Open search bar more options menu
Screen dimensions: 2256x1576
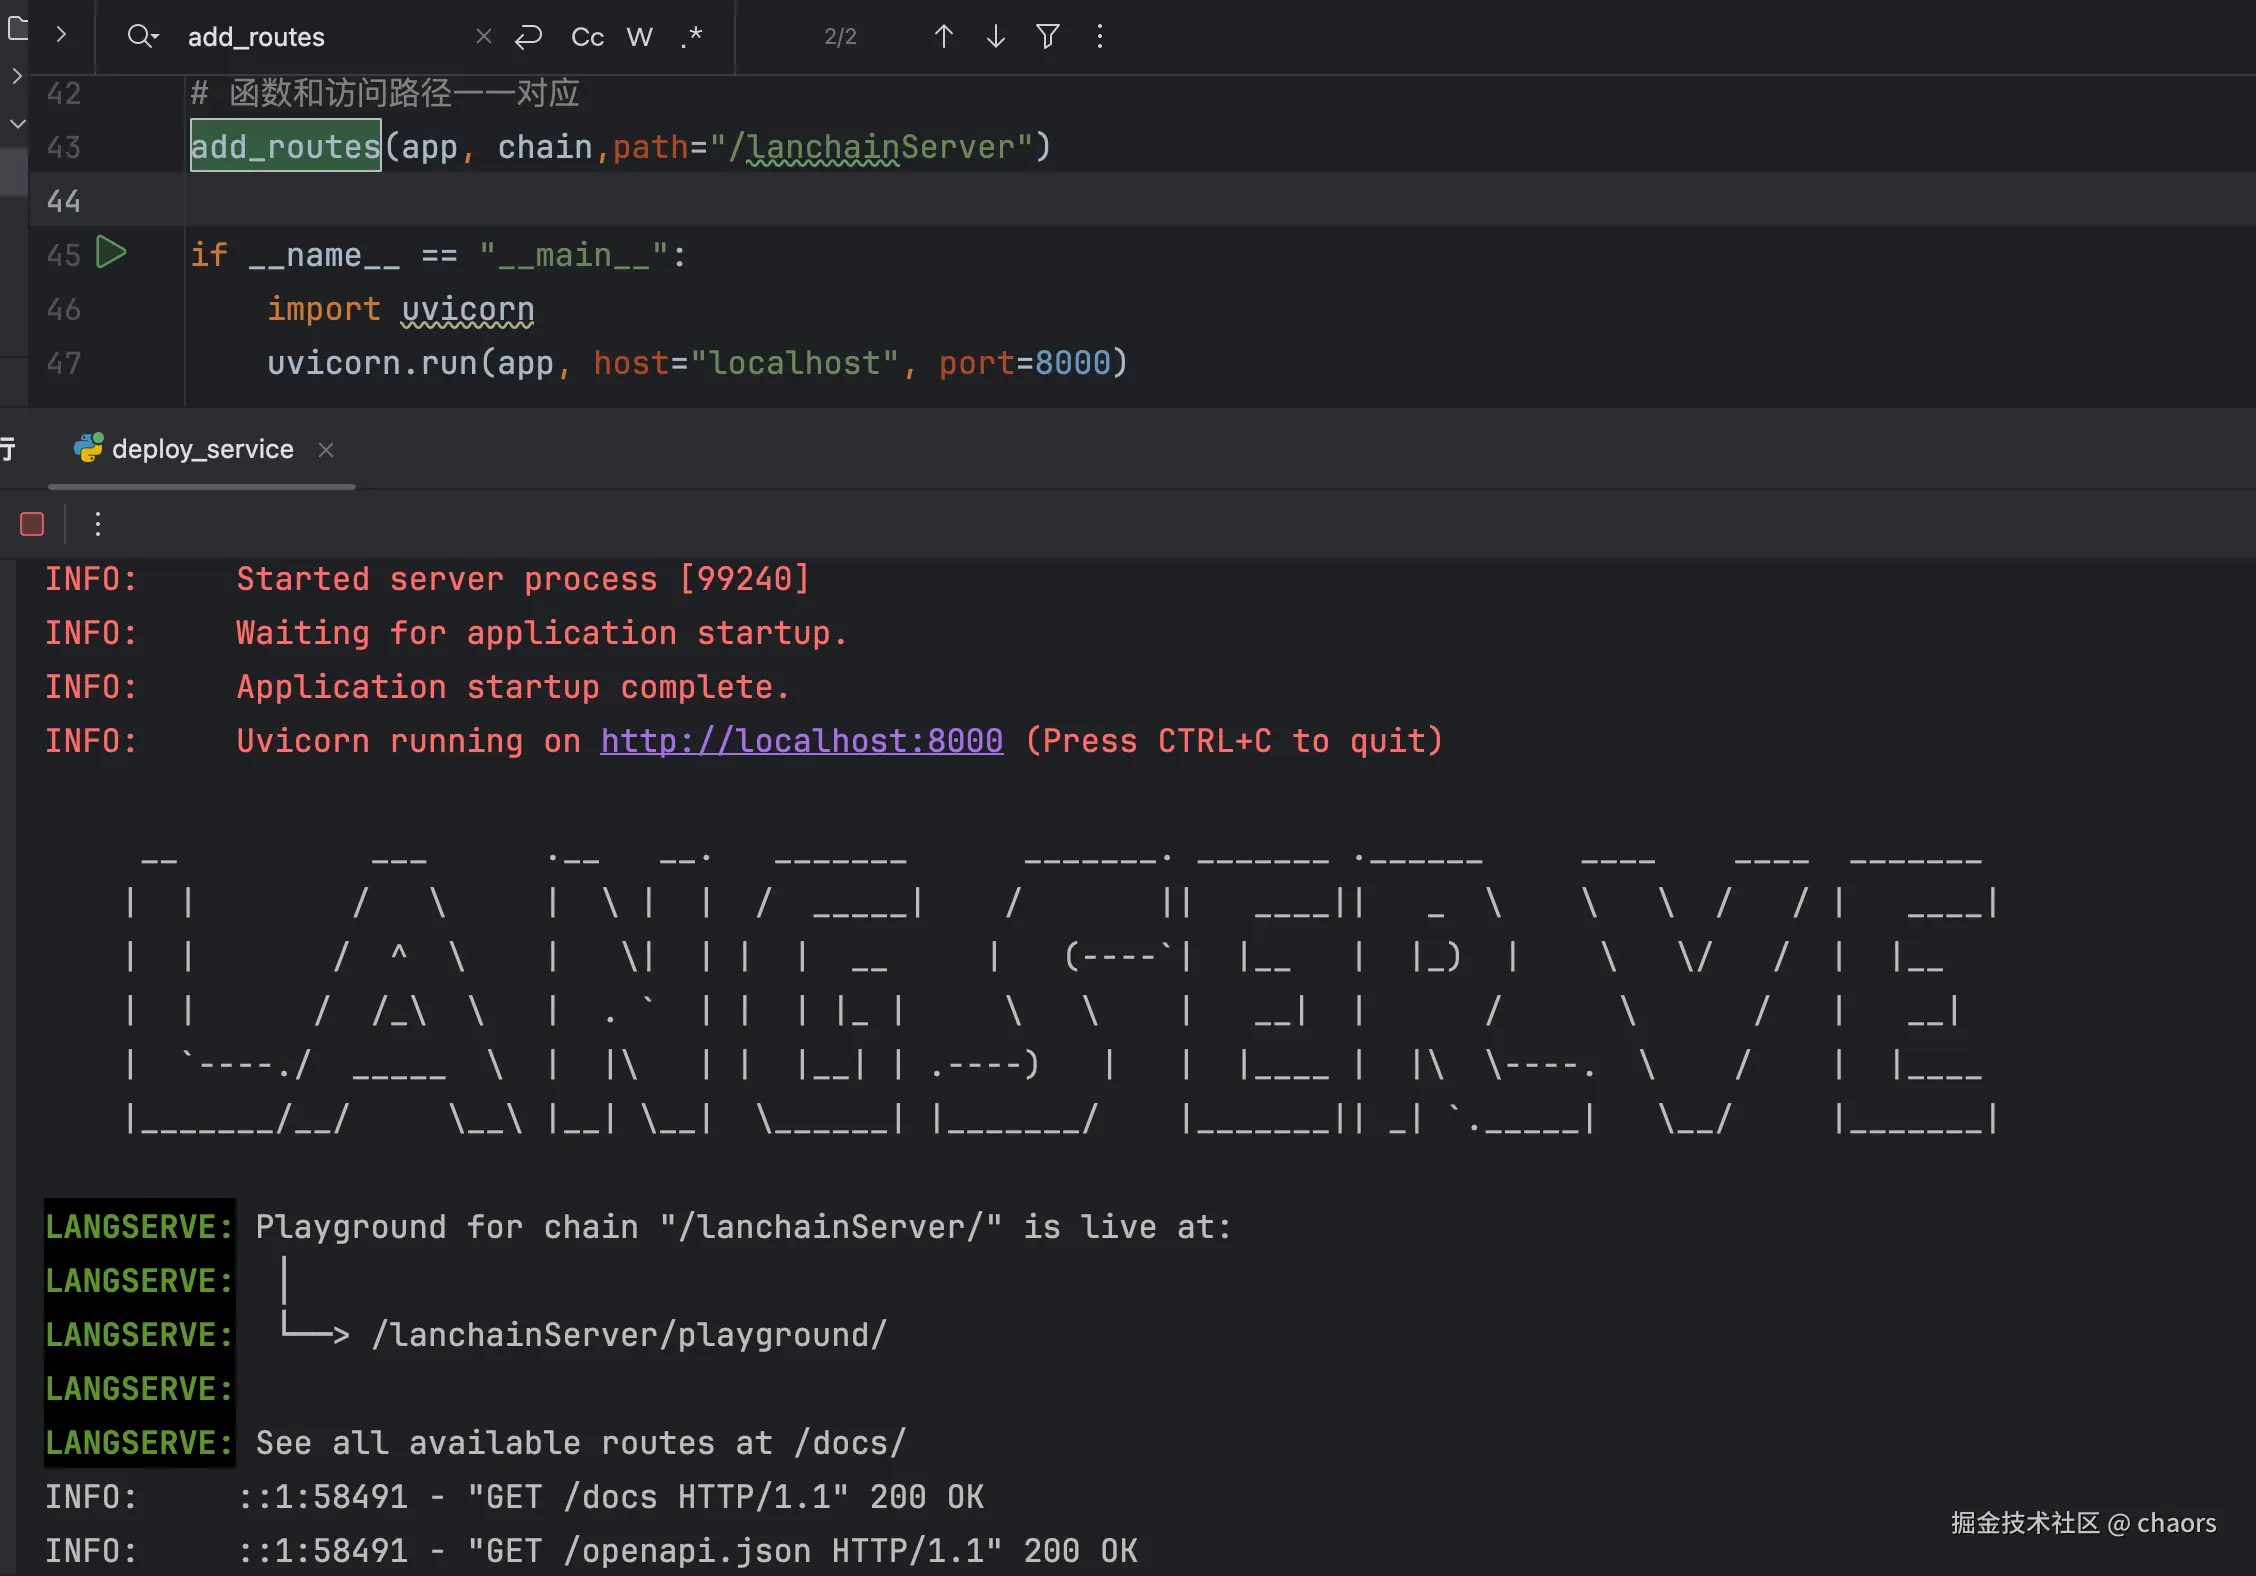pos(1100,37)
